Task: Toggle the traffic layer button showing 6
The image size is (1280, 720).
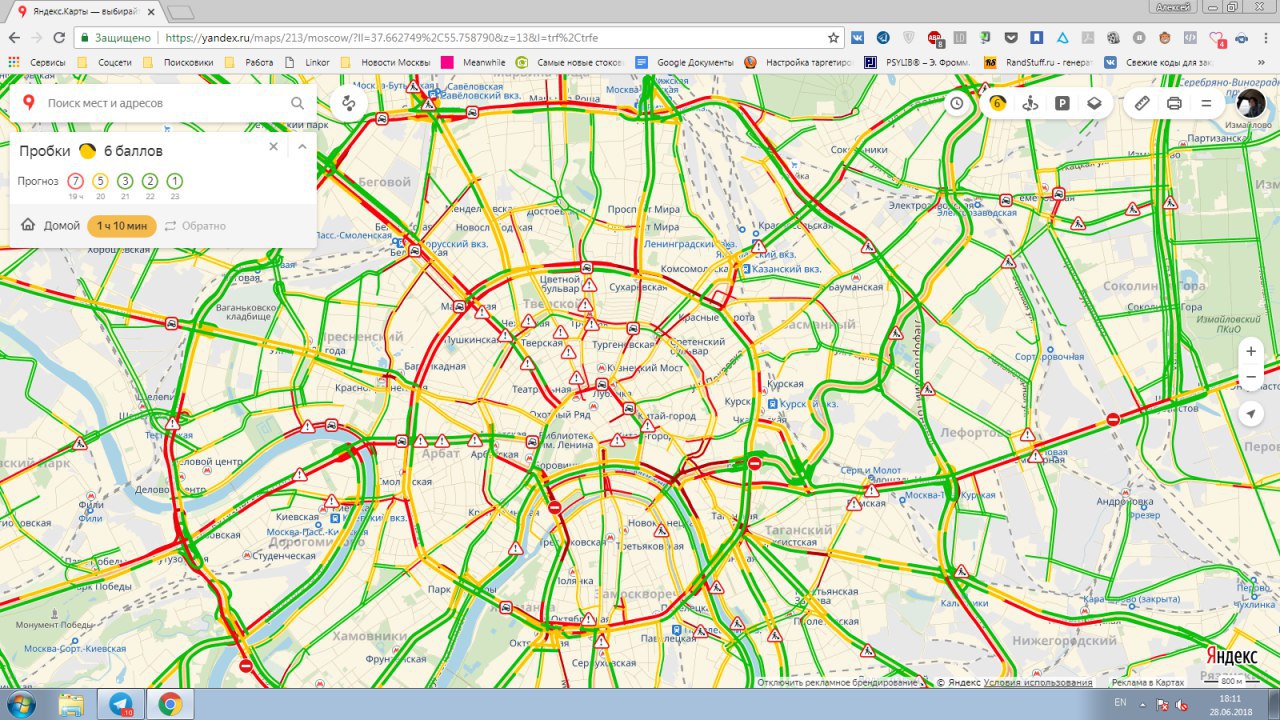Action: pyautogui.click(x=997, y=103)
